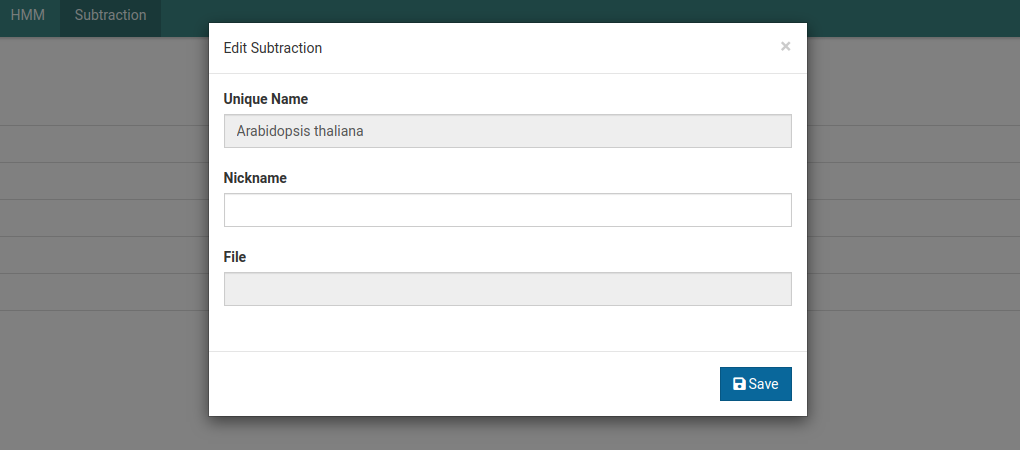Open the Subtraction tab in navbar

click(x=110, y=15)
